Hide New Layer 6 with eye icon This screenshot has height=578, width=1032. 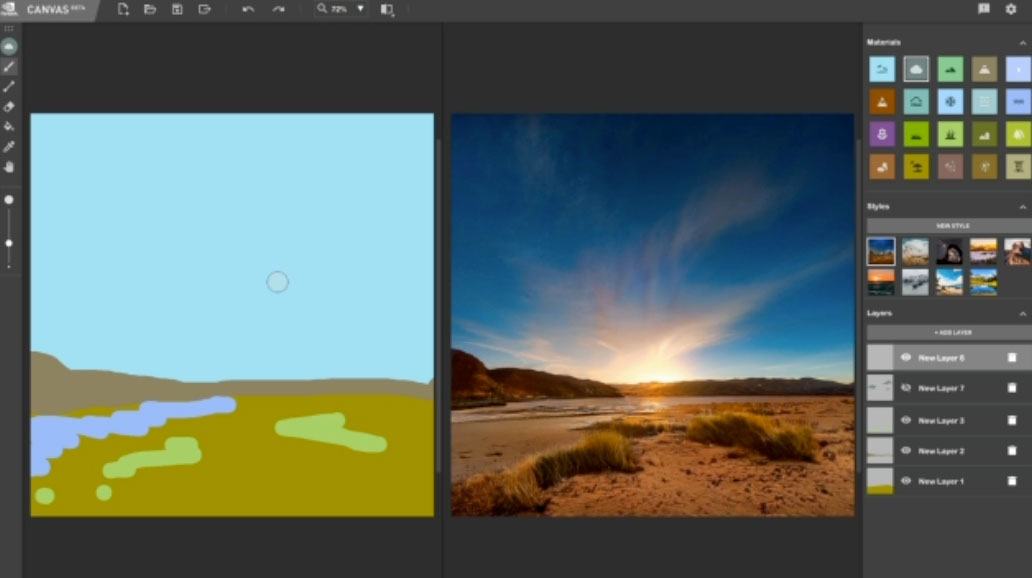(905, 357)
